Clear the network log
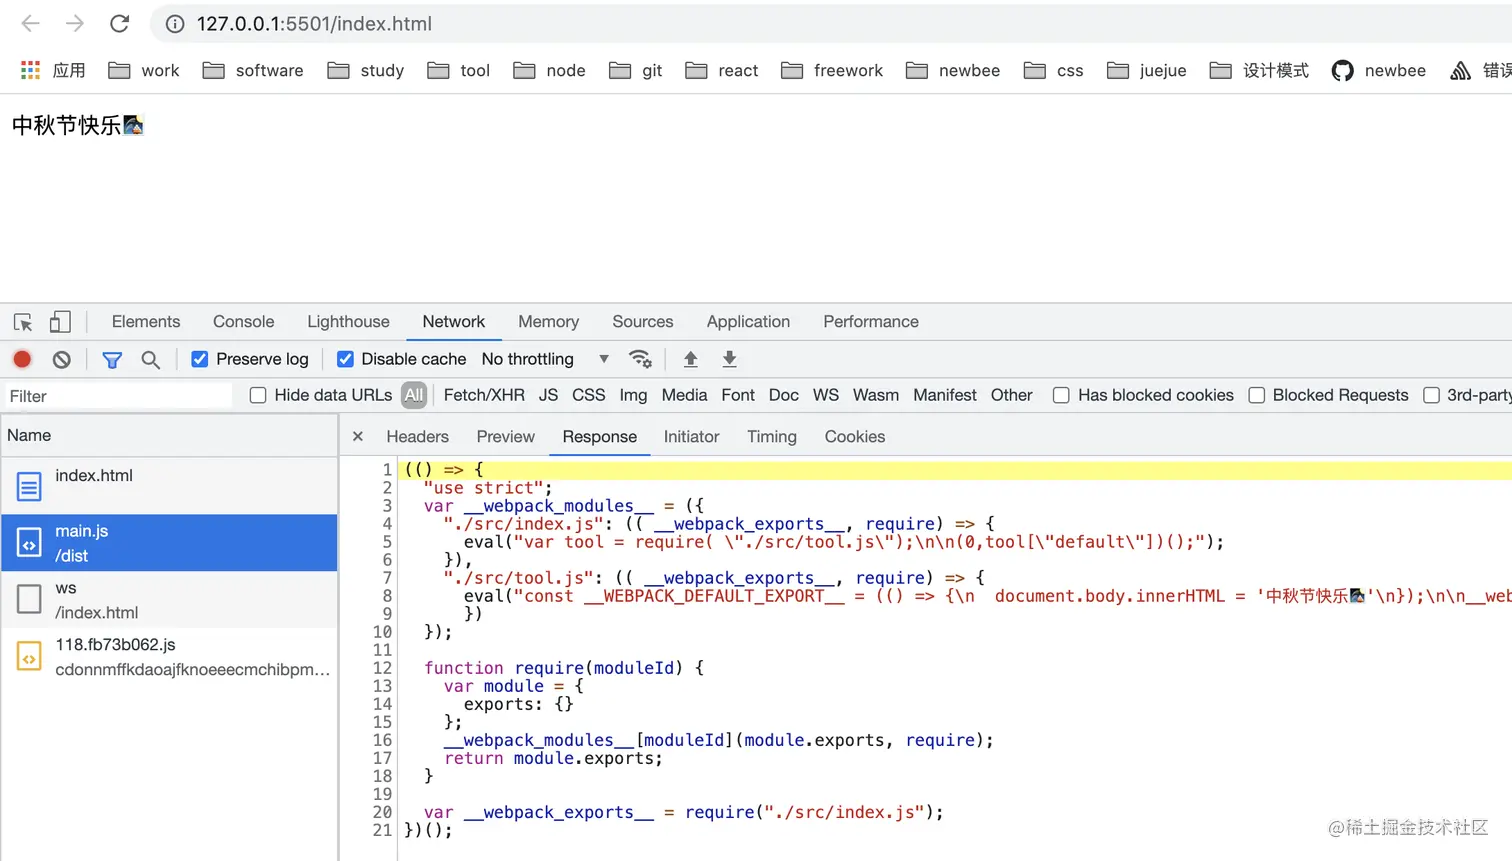 (62, 359)
